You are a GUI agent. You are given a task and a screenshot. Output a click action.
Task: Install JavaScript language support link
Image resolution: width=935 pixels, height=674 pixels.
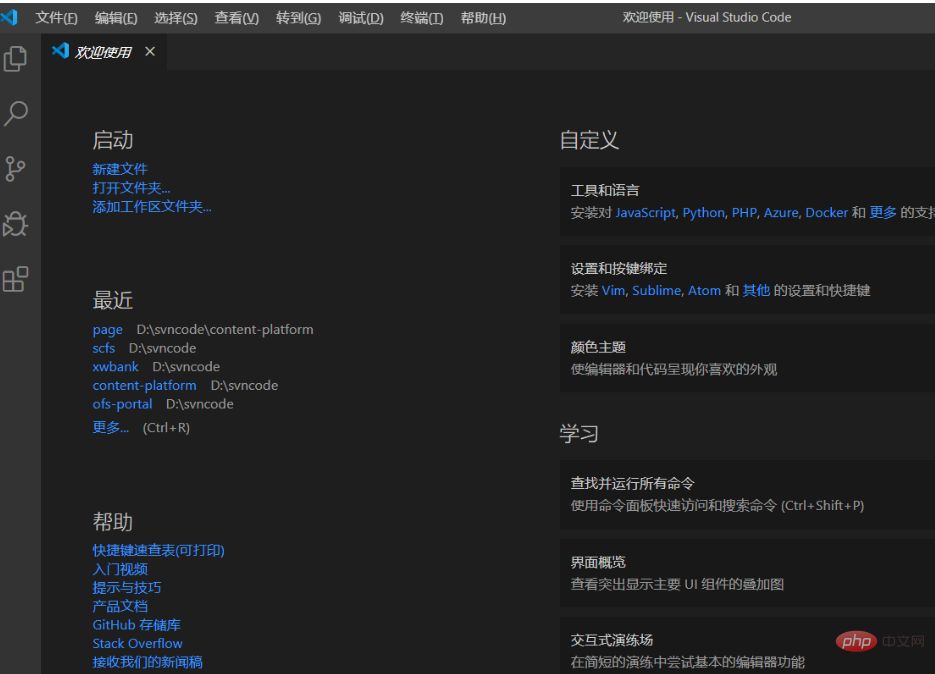pos(646,212)
